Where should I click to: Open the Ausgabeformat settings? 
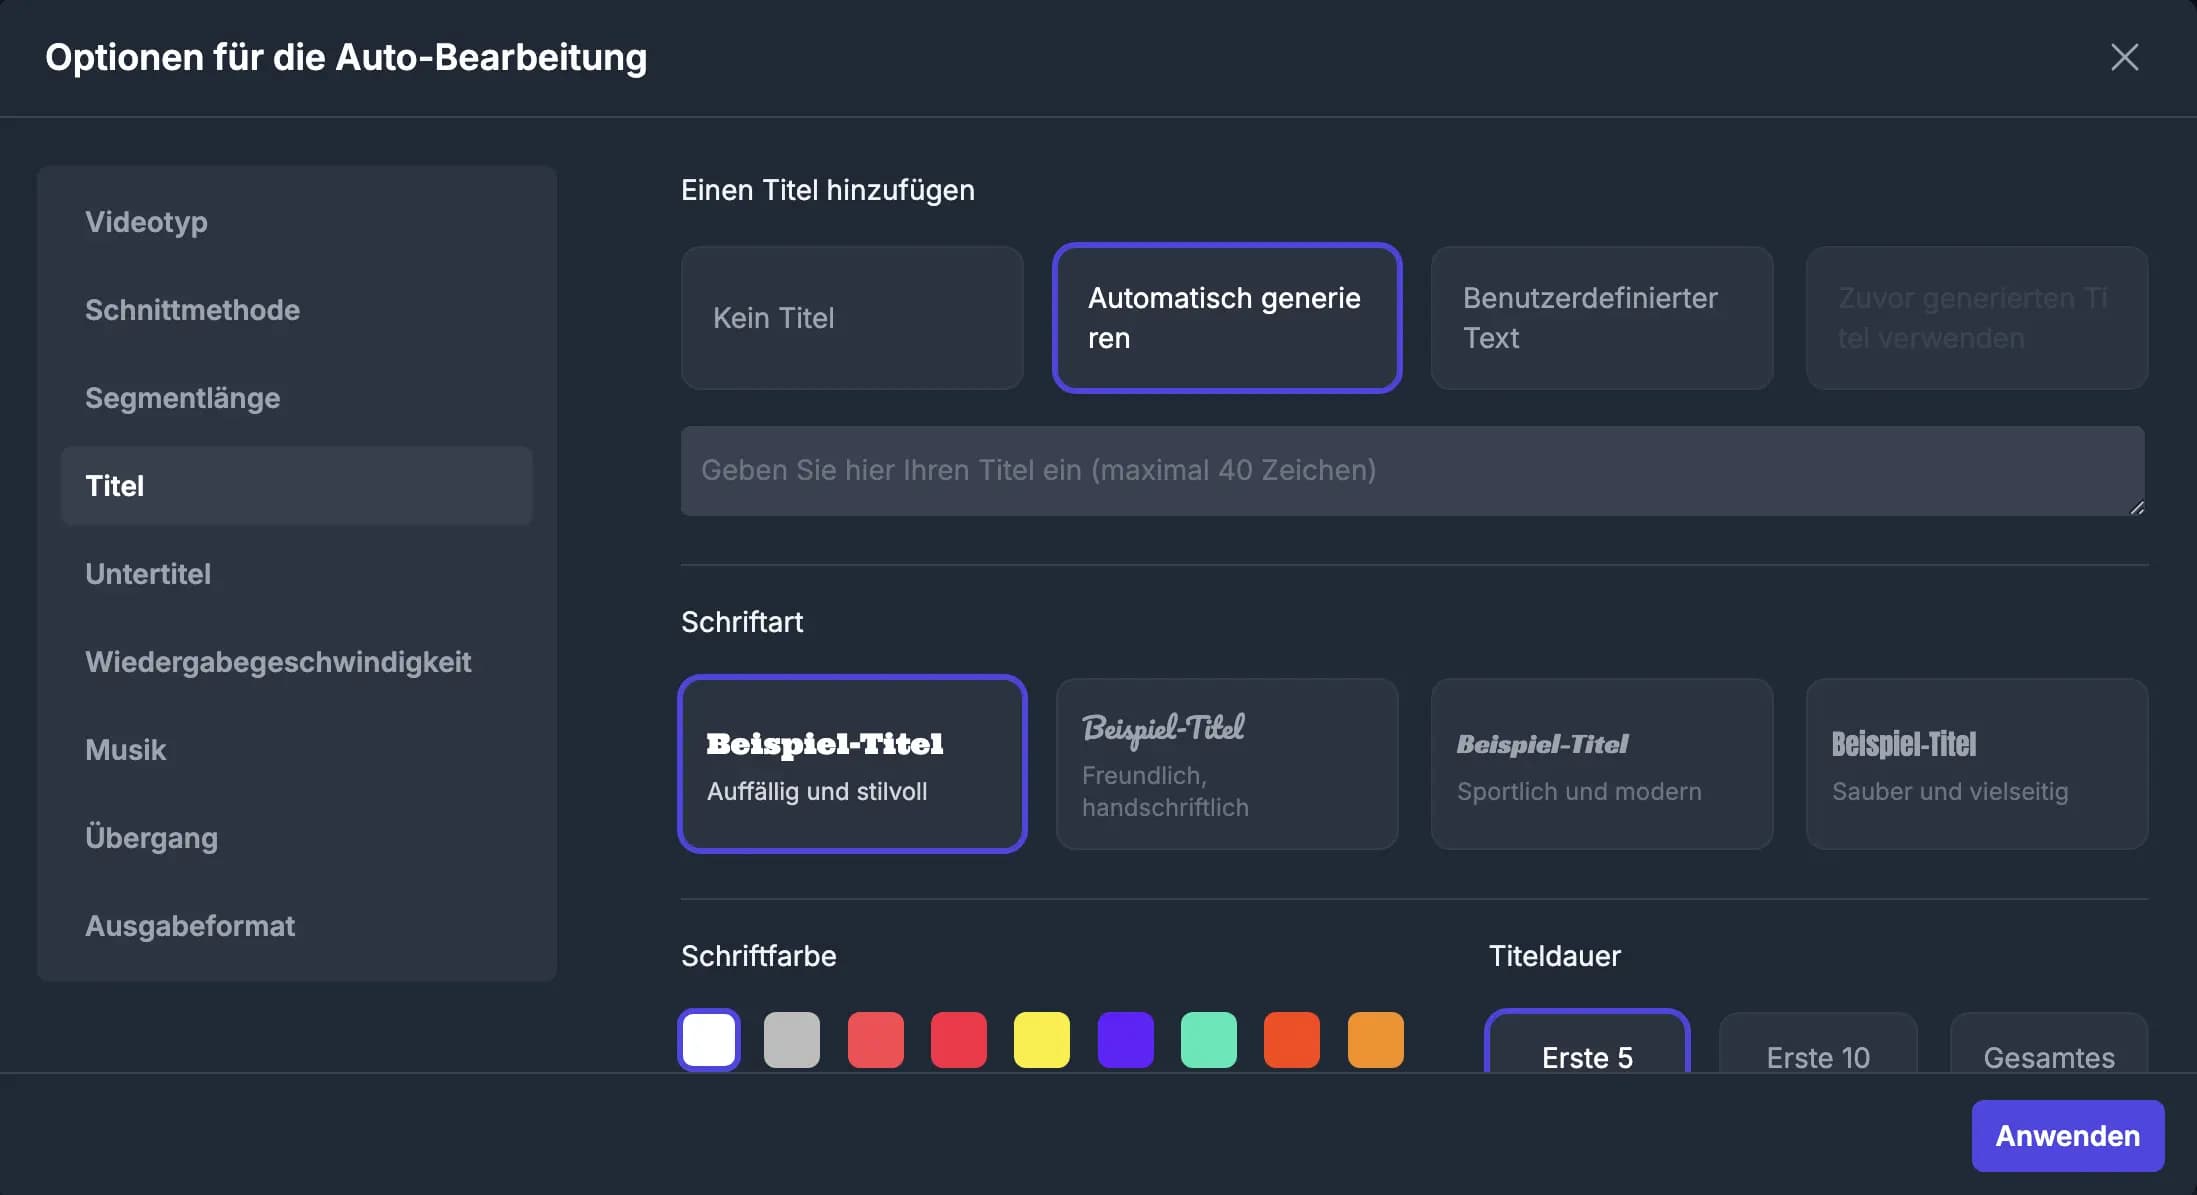[x=190, y=926]
